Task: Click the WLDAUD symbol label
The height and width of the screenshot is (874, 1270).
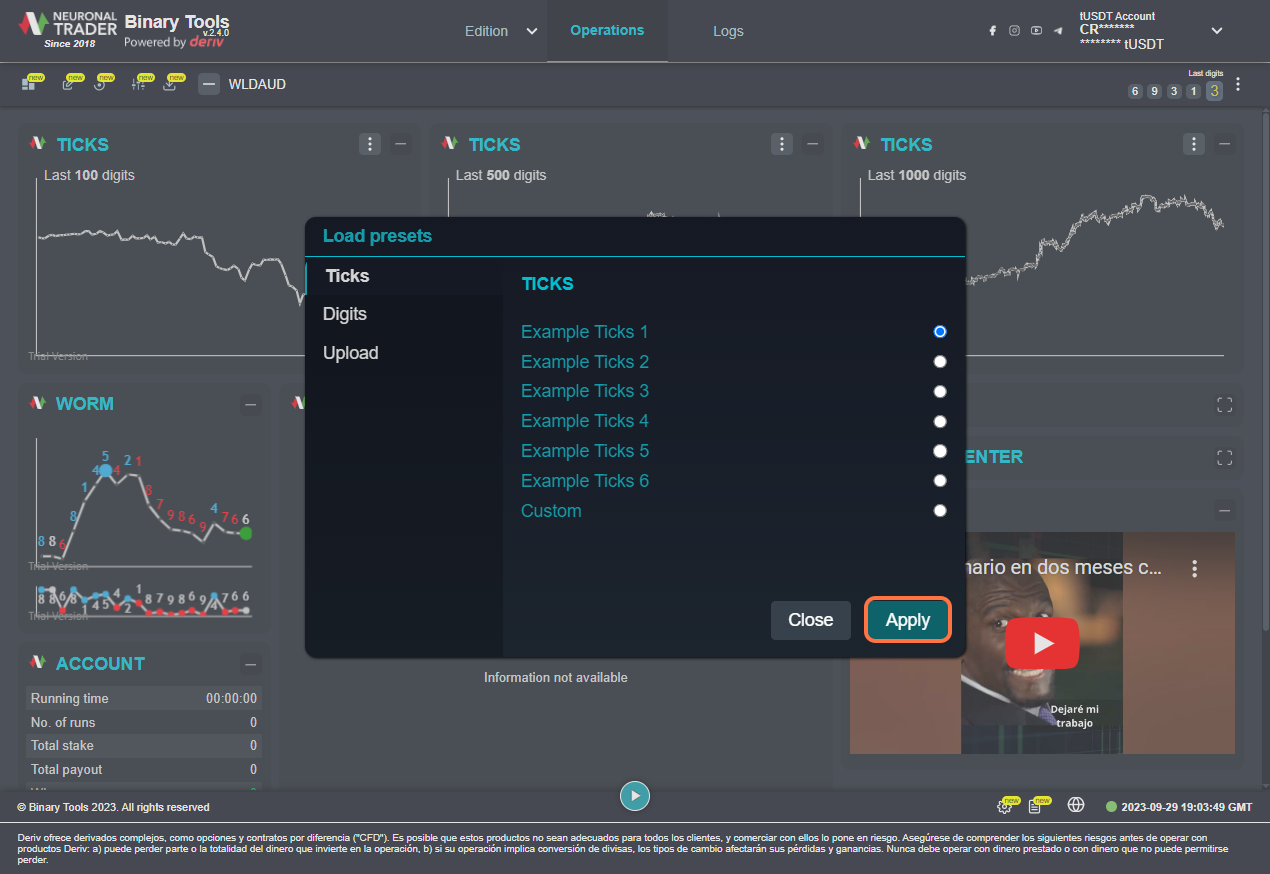Action: [x=257, y=84]
